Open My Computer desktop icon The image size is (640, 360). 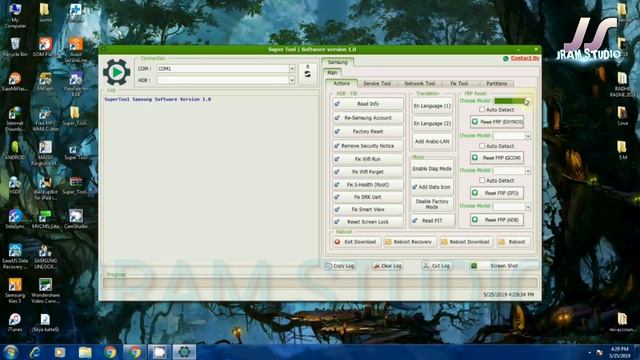pos(15,16)
